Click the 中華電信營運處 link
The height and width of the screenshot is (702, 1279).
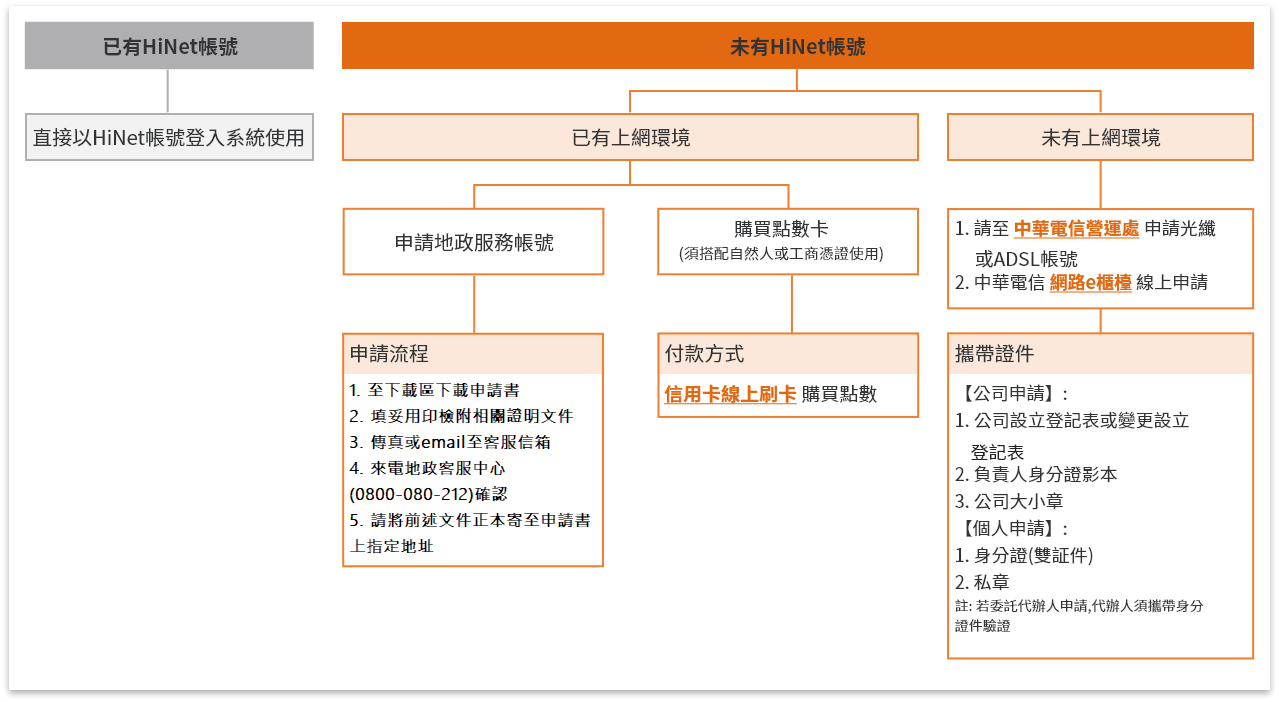tap(1076, 229)
